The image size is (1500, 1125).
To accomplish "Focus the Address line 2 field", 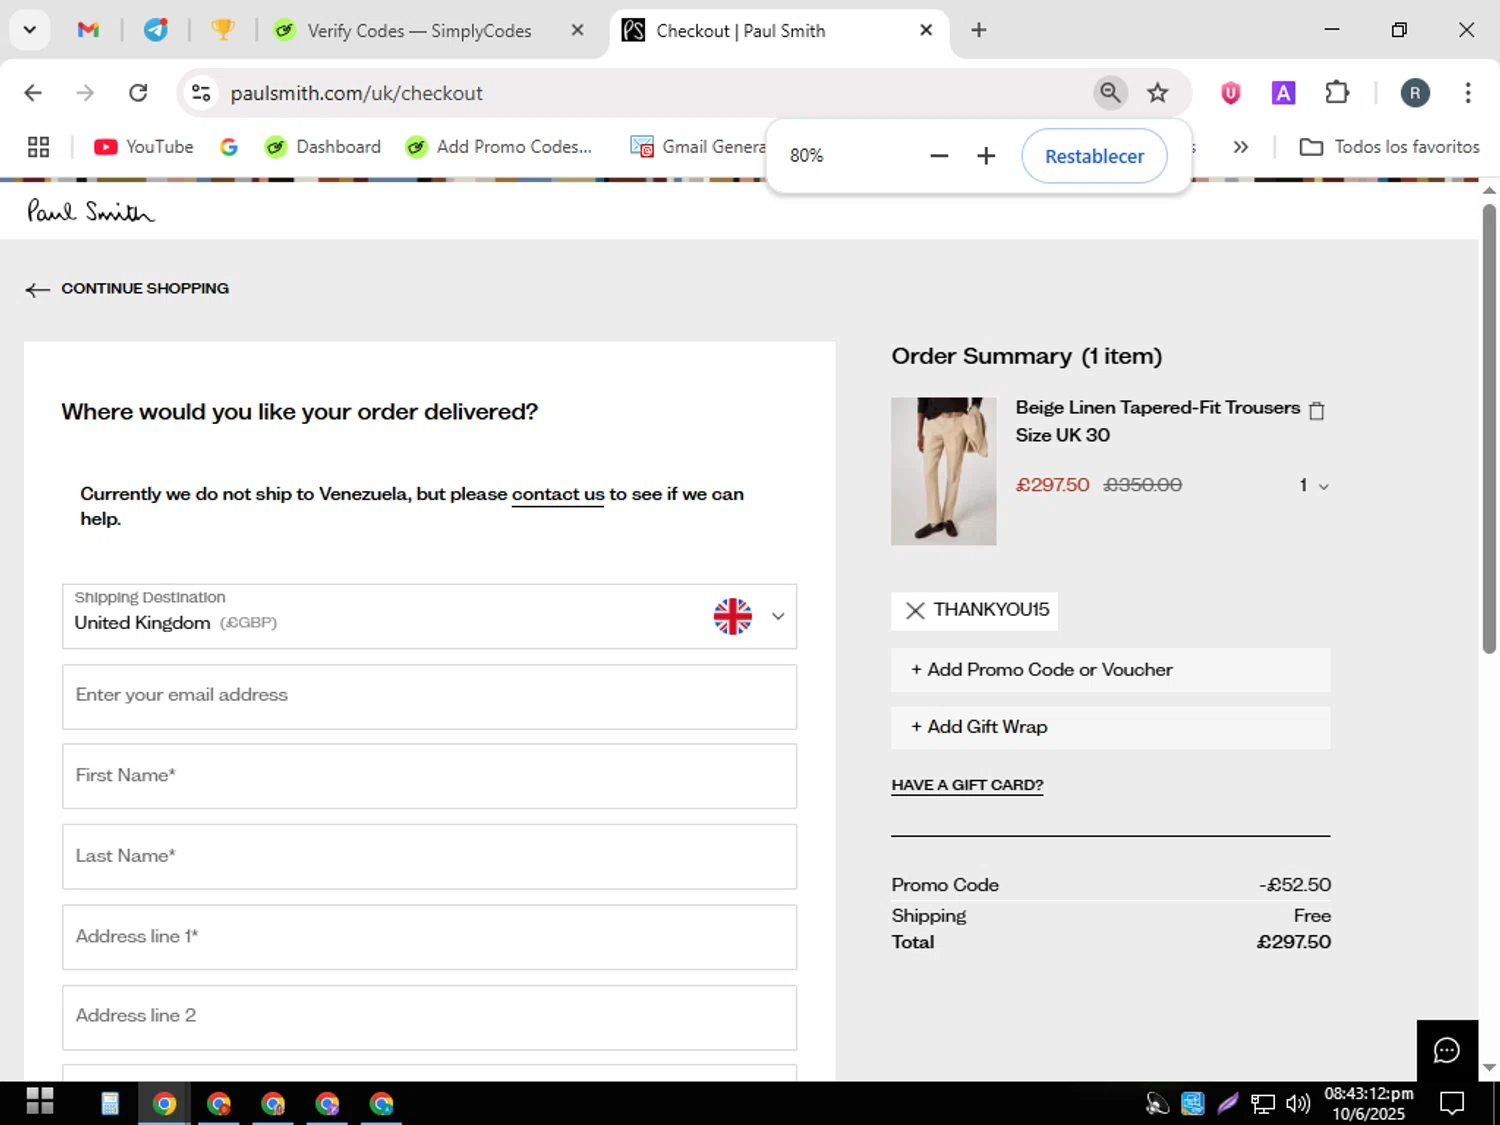I will [429, 1018].
